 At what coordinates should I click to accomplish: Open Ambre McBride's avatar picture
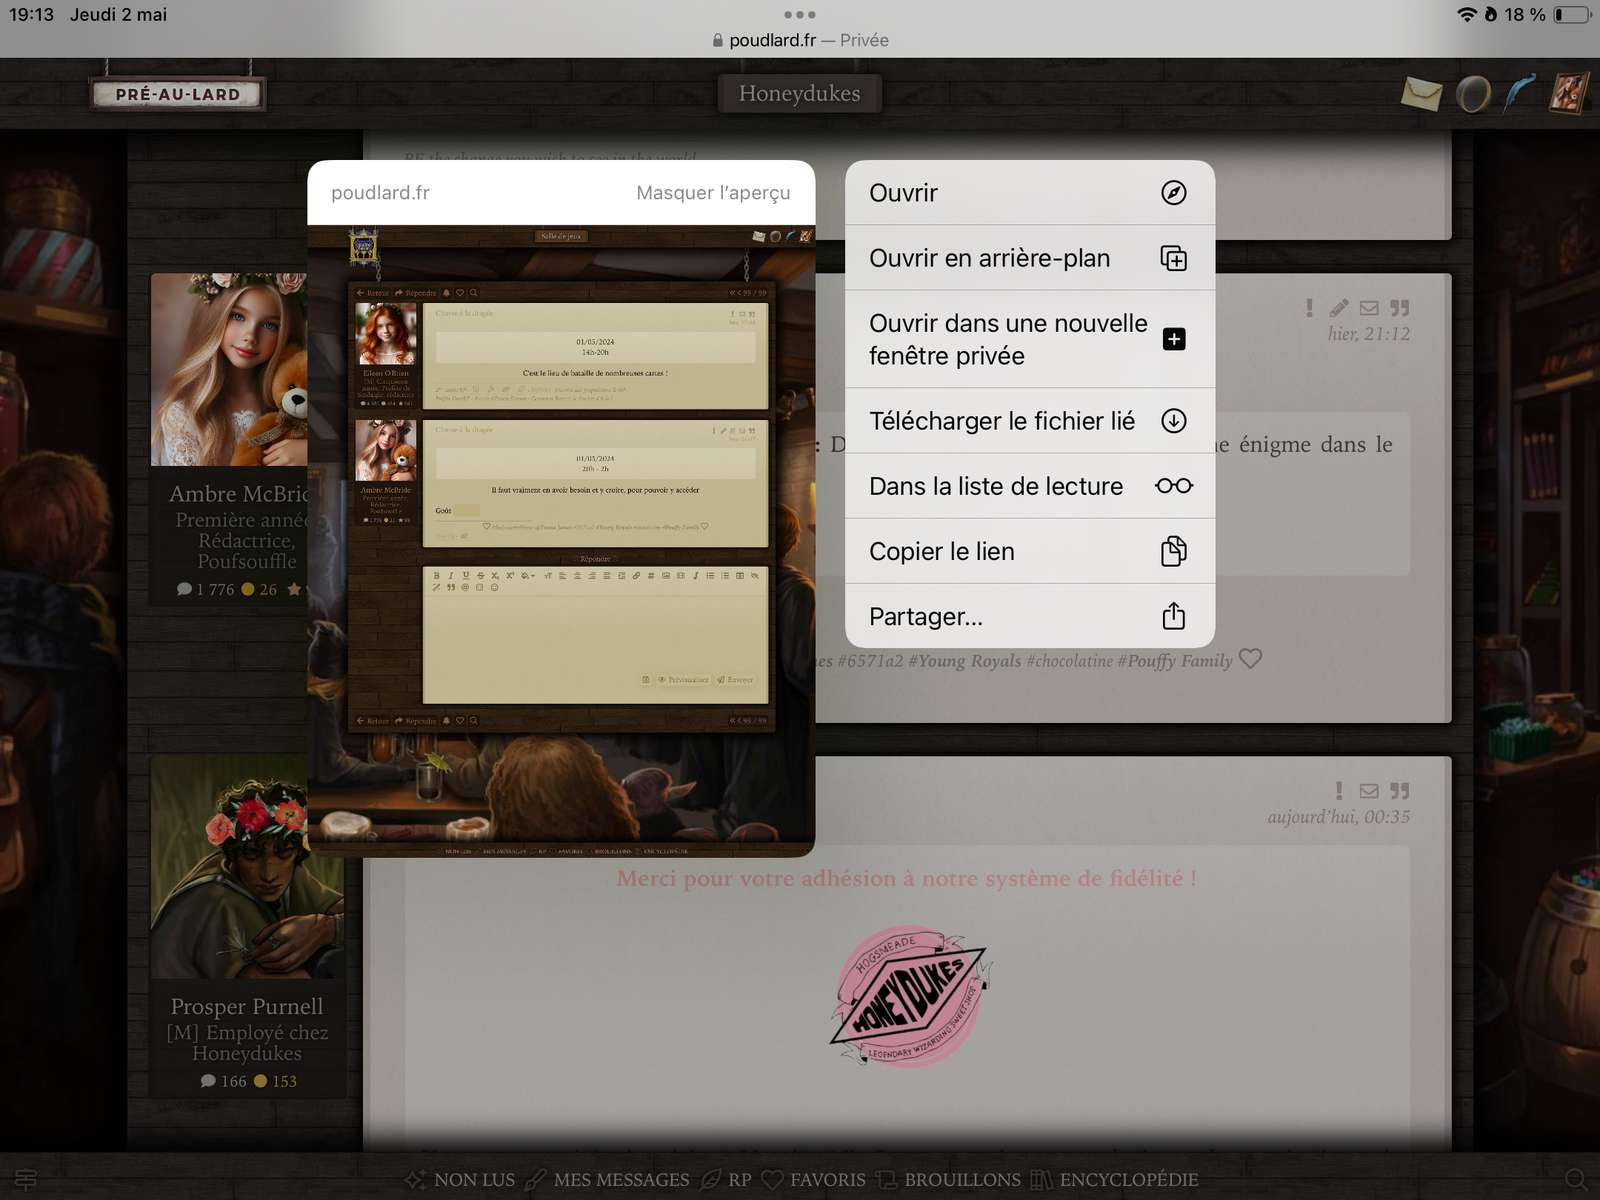pos(229,370)
